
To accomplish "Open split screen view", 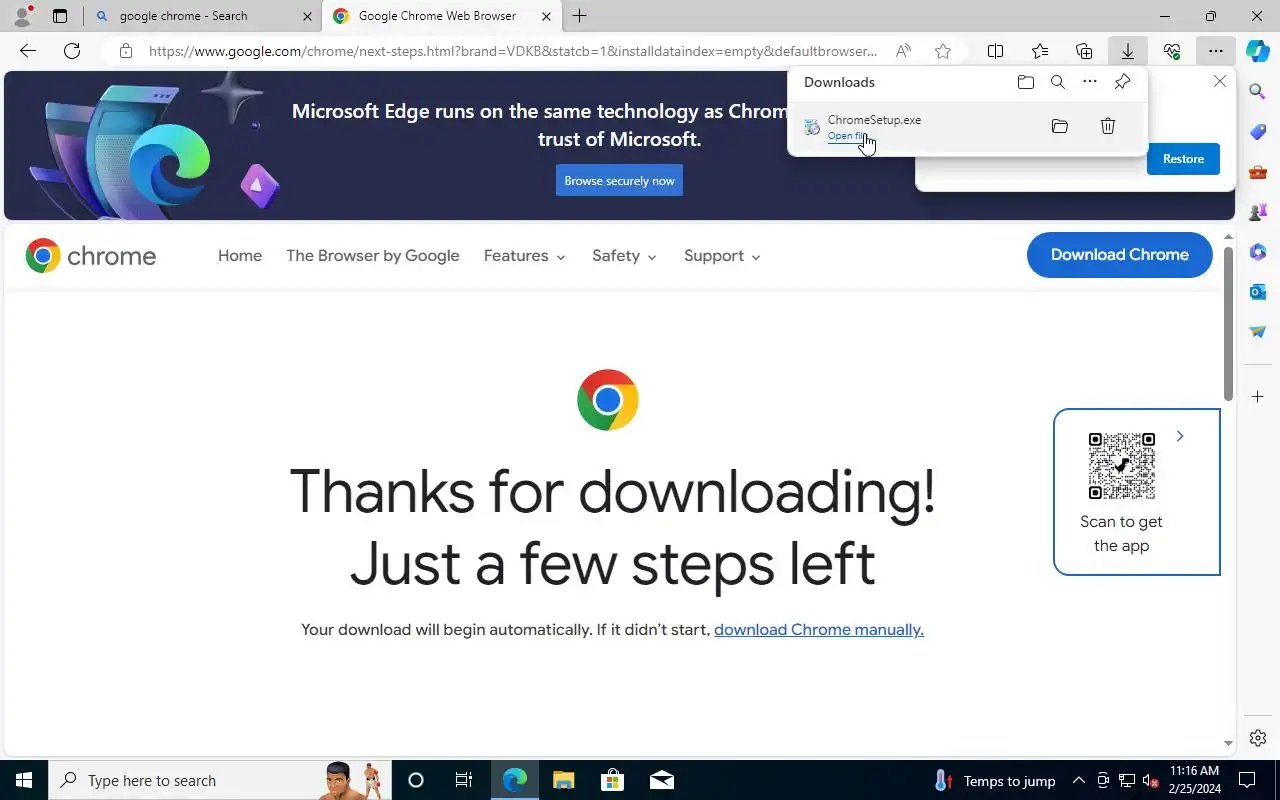I will 996,51.
